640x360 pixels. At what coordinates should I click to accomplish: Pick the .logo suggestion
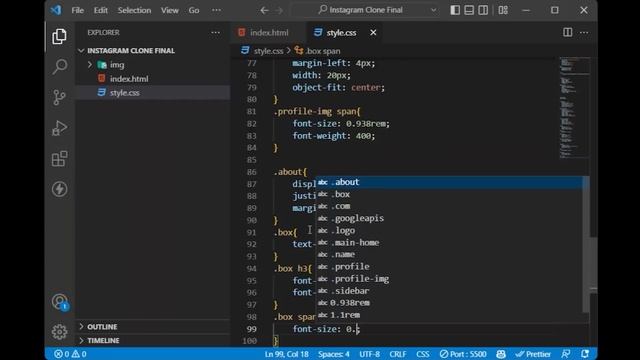450,231
